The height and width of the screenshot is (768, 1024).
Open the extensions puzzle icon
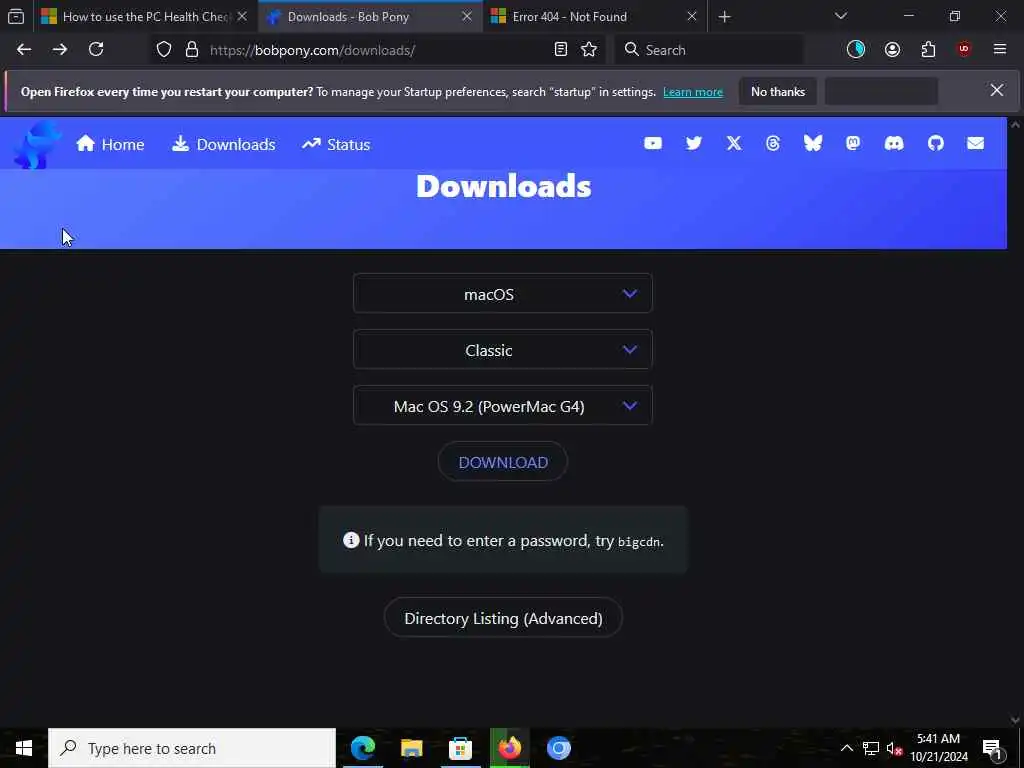(x=928, y=50)
